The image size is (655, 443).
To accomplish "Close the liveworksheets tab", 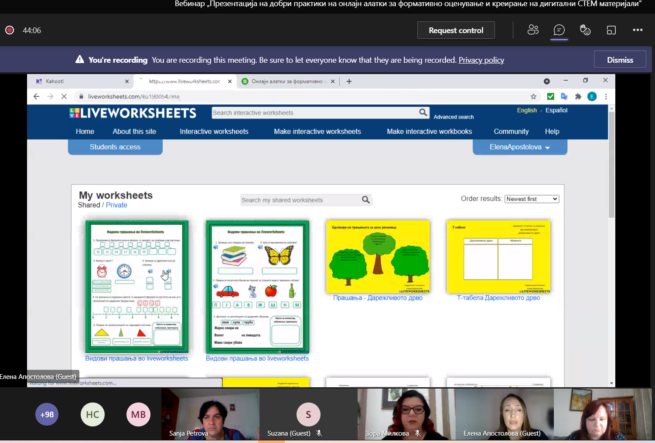I will [x=230, y=81].
